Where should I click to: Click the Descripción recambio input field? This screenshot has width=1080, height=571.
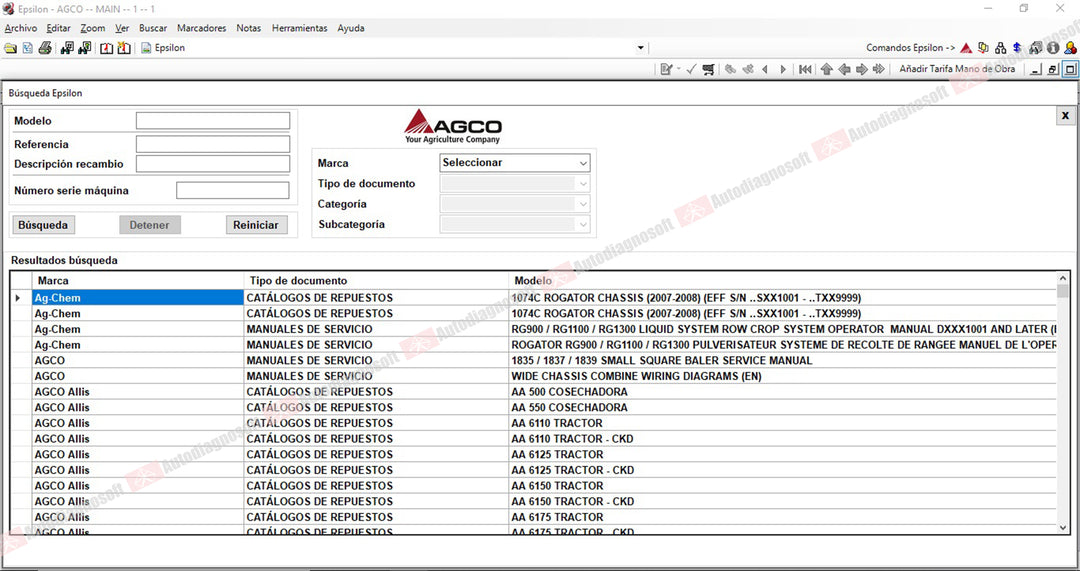(213, 164)
